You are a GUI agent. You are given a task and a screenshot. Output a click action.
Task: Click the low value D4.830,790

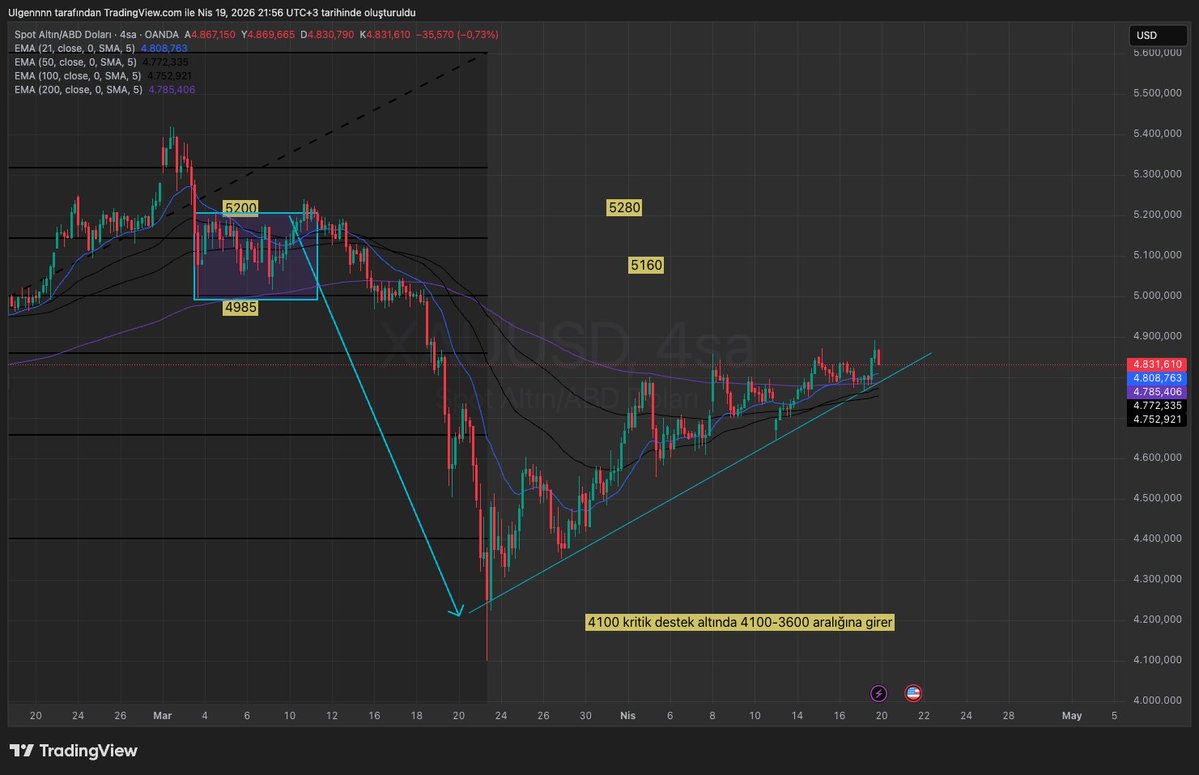pos(327,34)
